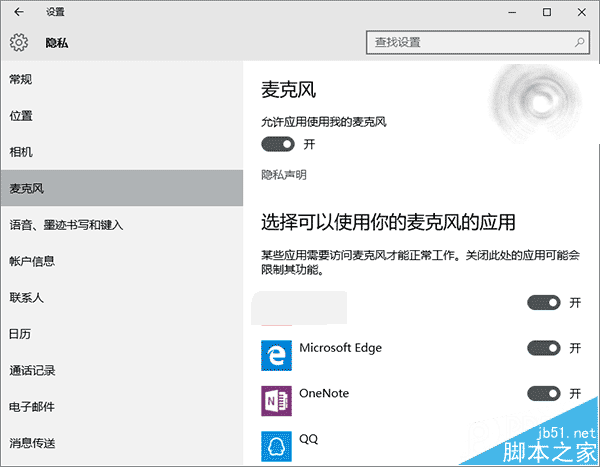600x467 pixels.
Task: Open the 隐私声明 link
Action: tap(284, 175)
